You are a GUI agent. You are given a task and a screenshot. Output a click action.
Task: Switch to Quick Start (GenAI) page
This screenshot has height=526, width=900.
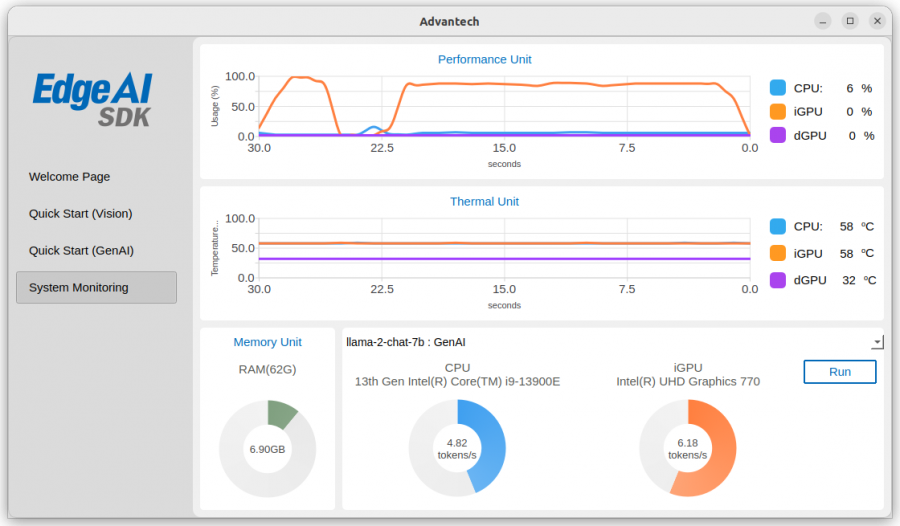[x=82, y=250]
